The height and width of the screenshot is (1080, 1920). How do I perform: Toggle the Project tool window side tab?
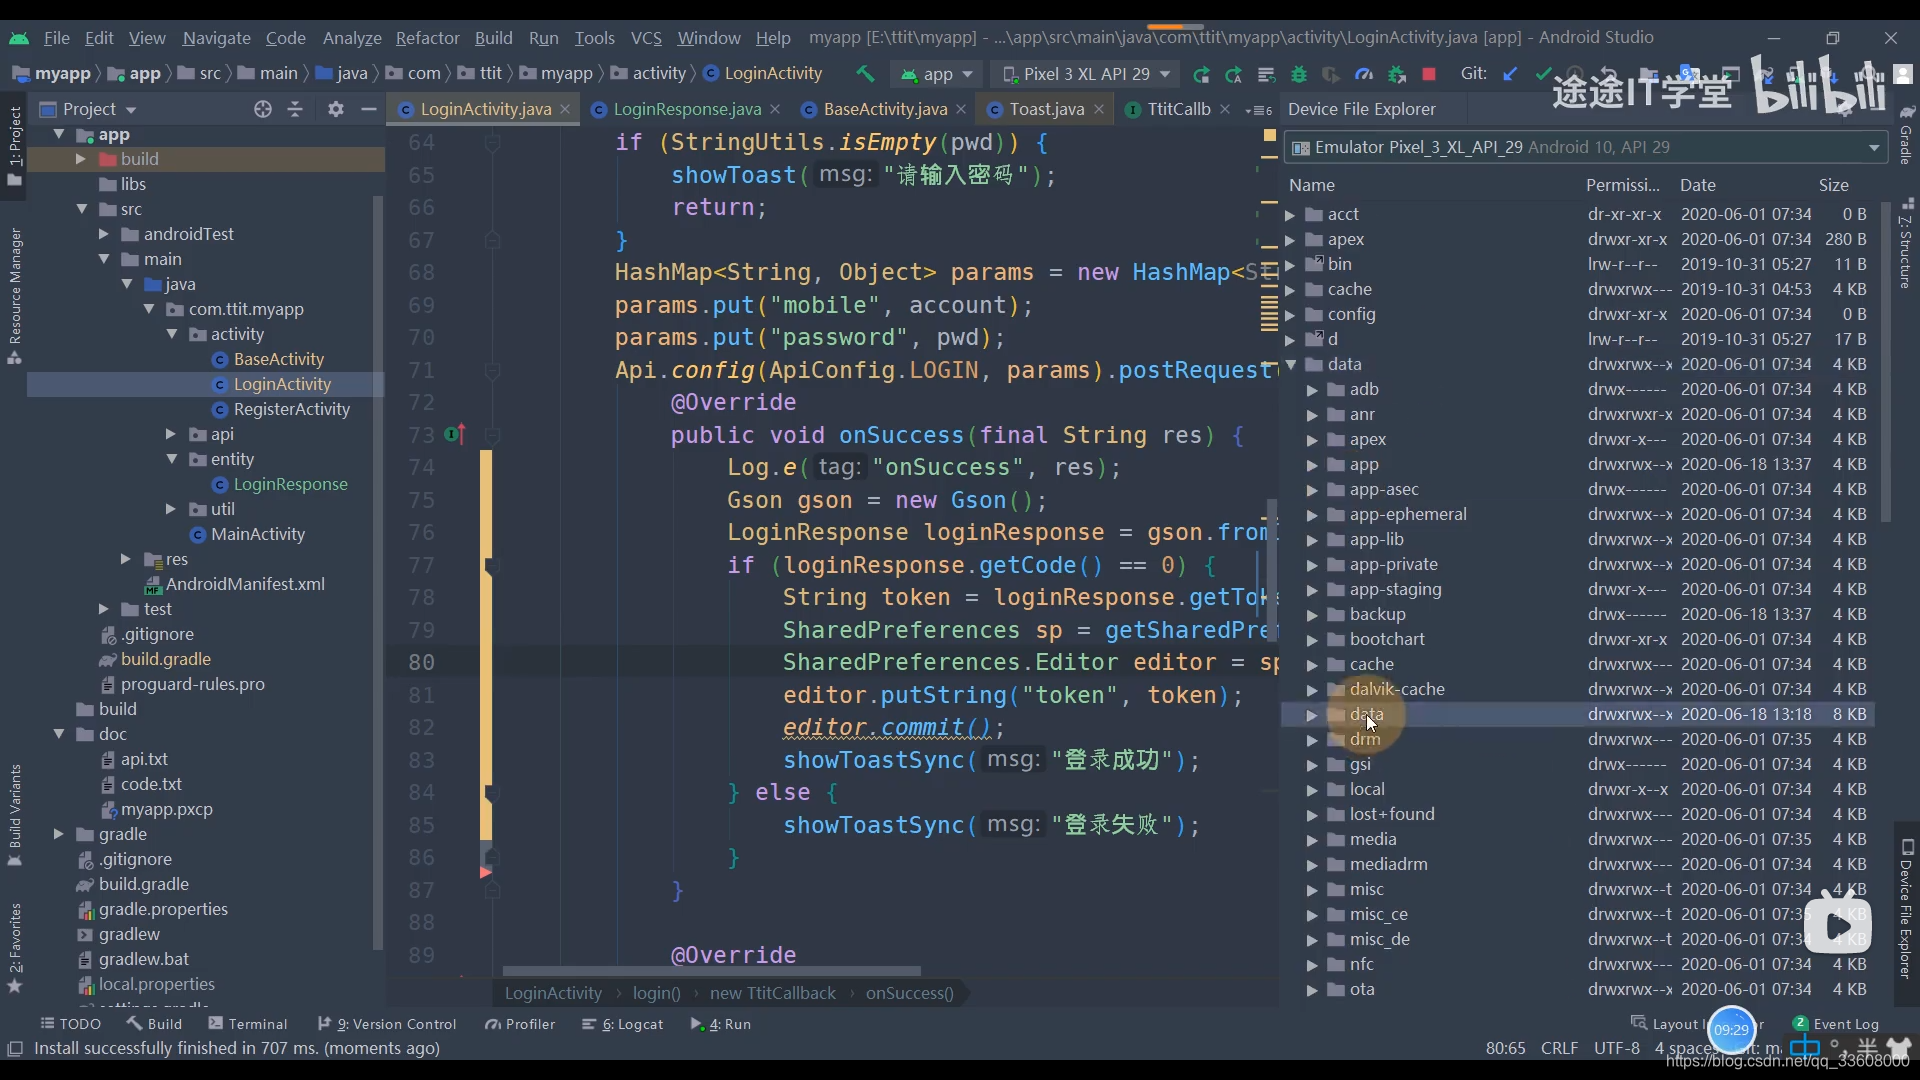(14, 145)
